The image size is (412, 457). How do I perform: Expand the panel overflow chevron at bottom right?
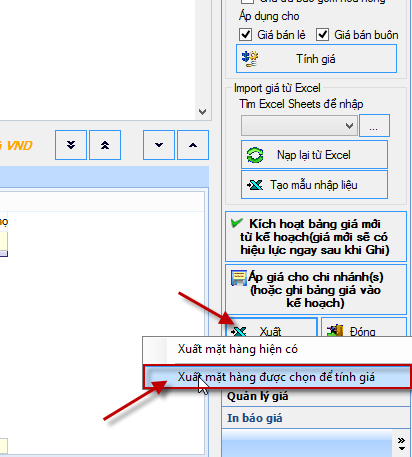[401, 444]
